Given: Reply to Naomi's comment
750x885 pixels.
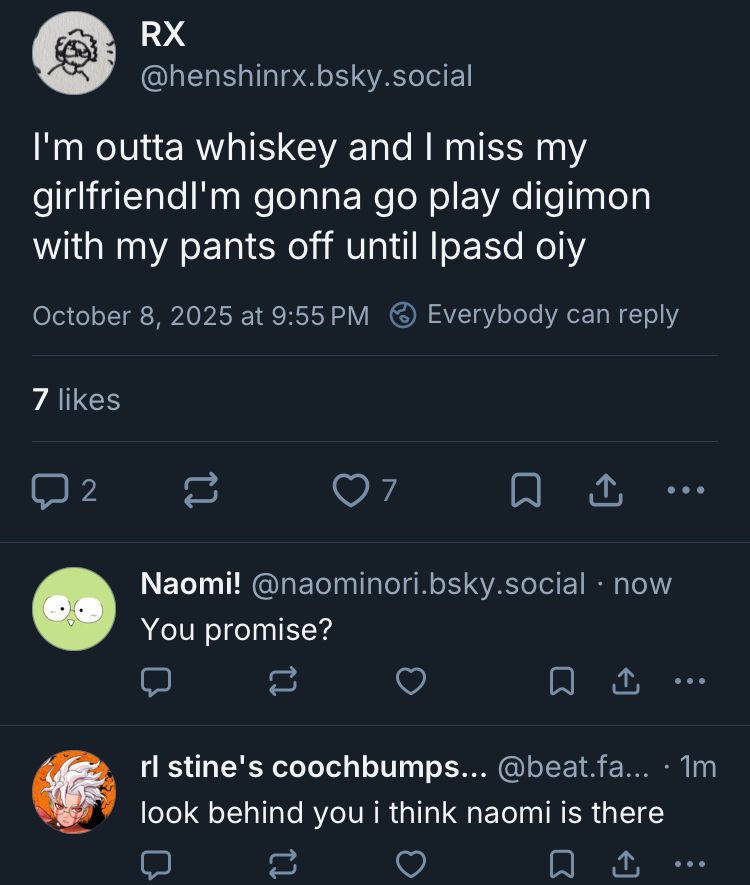Looking at the screenshot, I should click(155, 681).
